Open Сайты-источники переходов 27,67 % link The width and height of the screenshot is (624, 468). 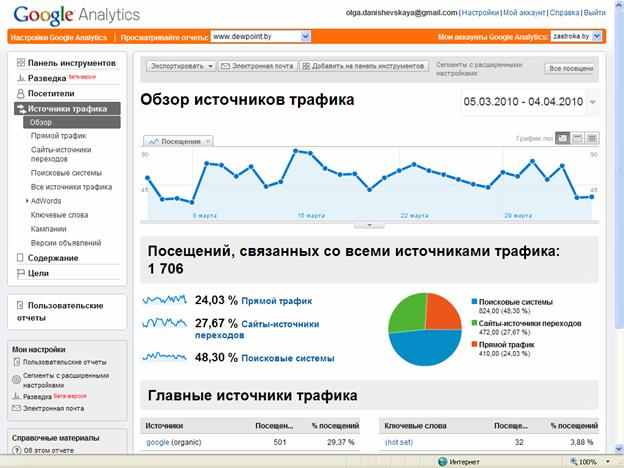coord(257,330)
